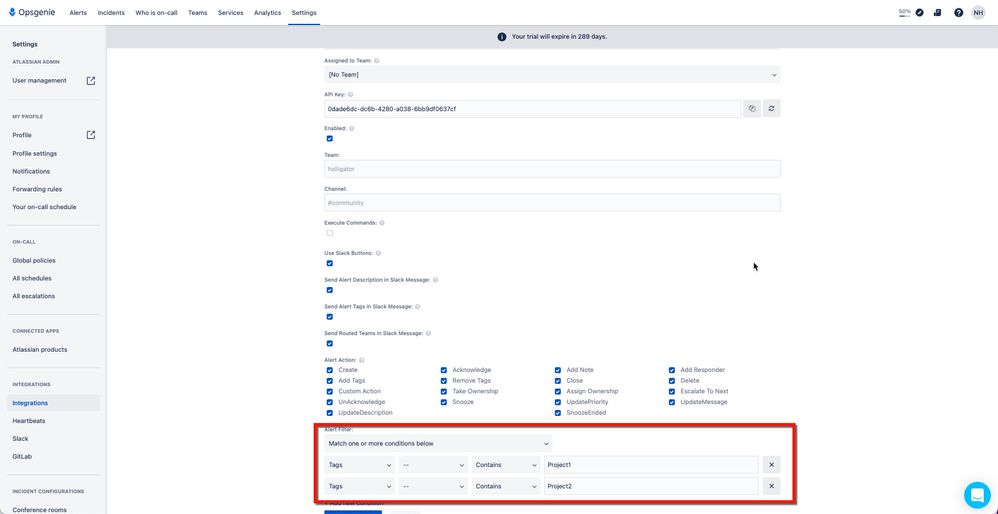Uncheck the Acknowledge alert action
The image size is (998, 514).
tap(444, 370)
